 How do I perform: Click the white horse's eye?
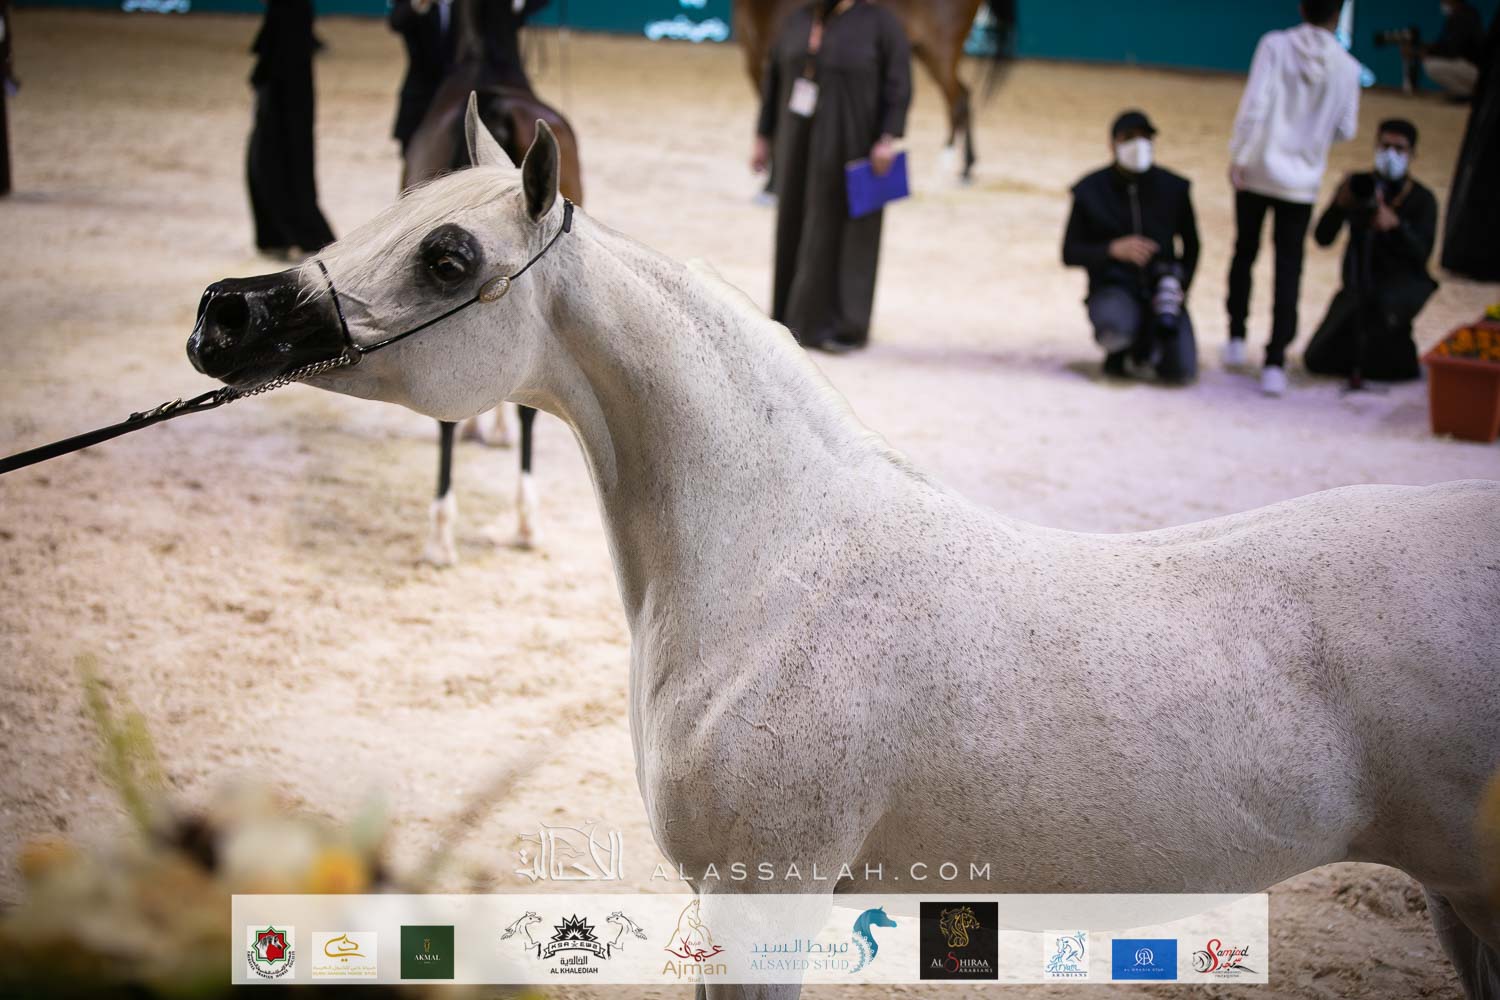pyautogui.click(x=442, y=266)
